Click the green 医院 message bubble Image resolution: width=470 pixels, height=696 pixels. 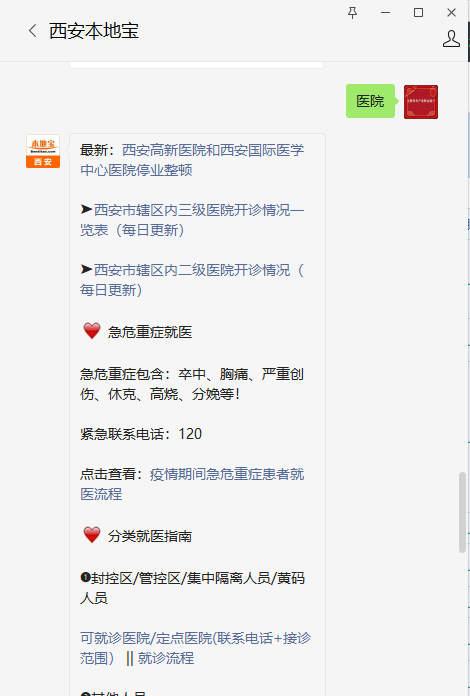(x=370, y=101)
